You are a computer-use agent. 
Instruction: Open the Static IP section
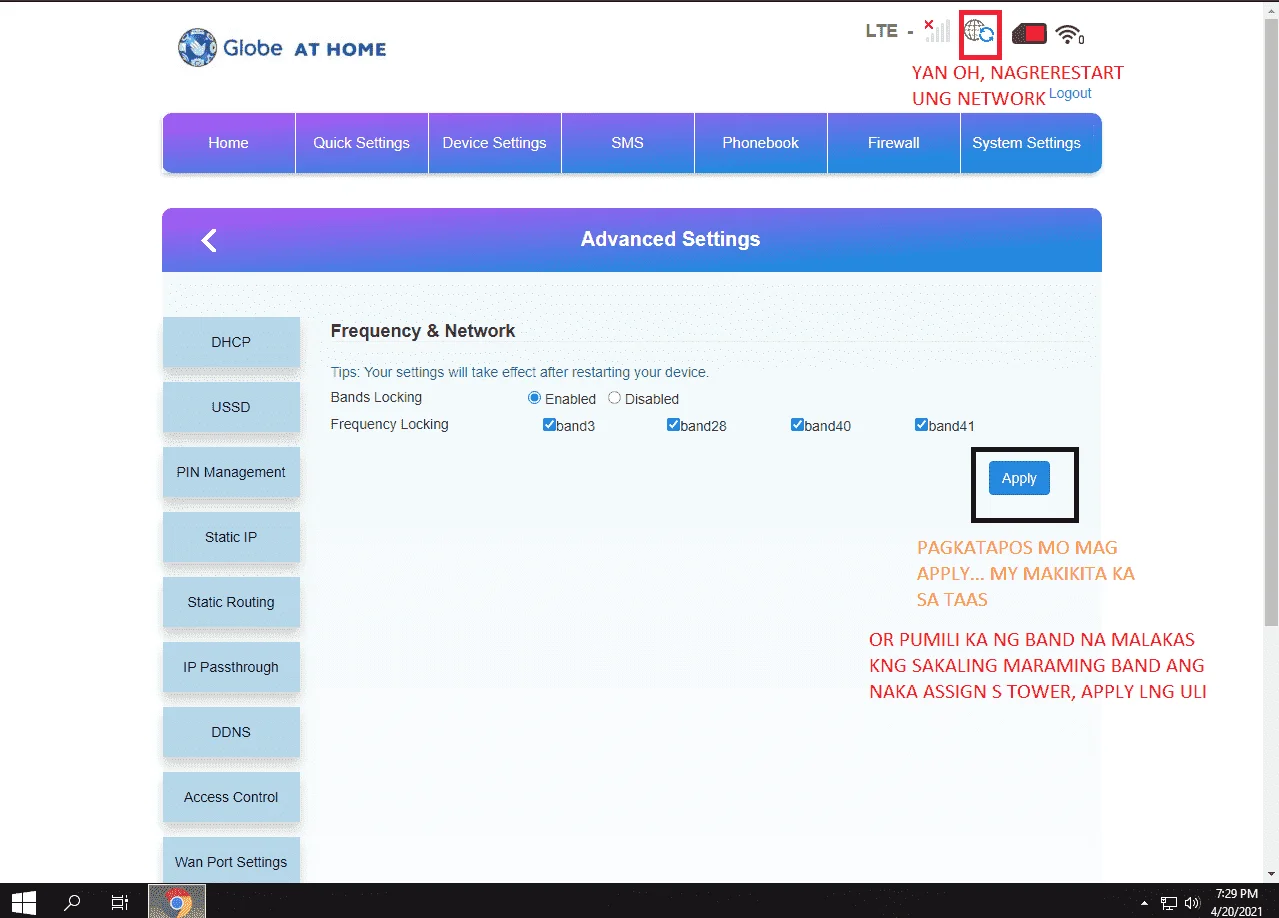pos(231,537)
